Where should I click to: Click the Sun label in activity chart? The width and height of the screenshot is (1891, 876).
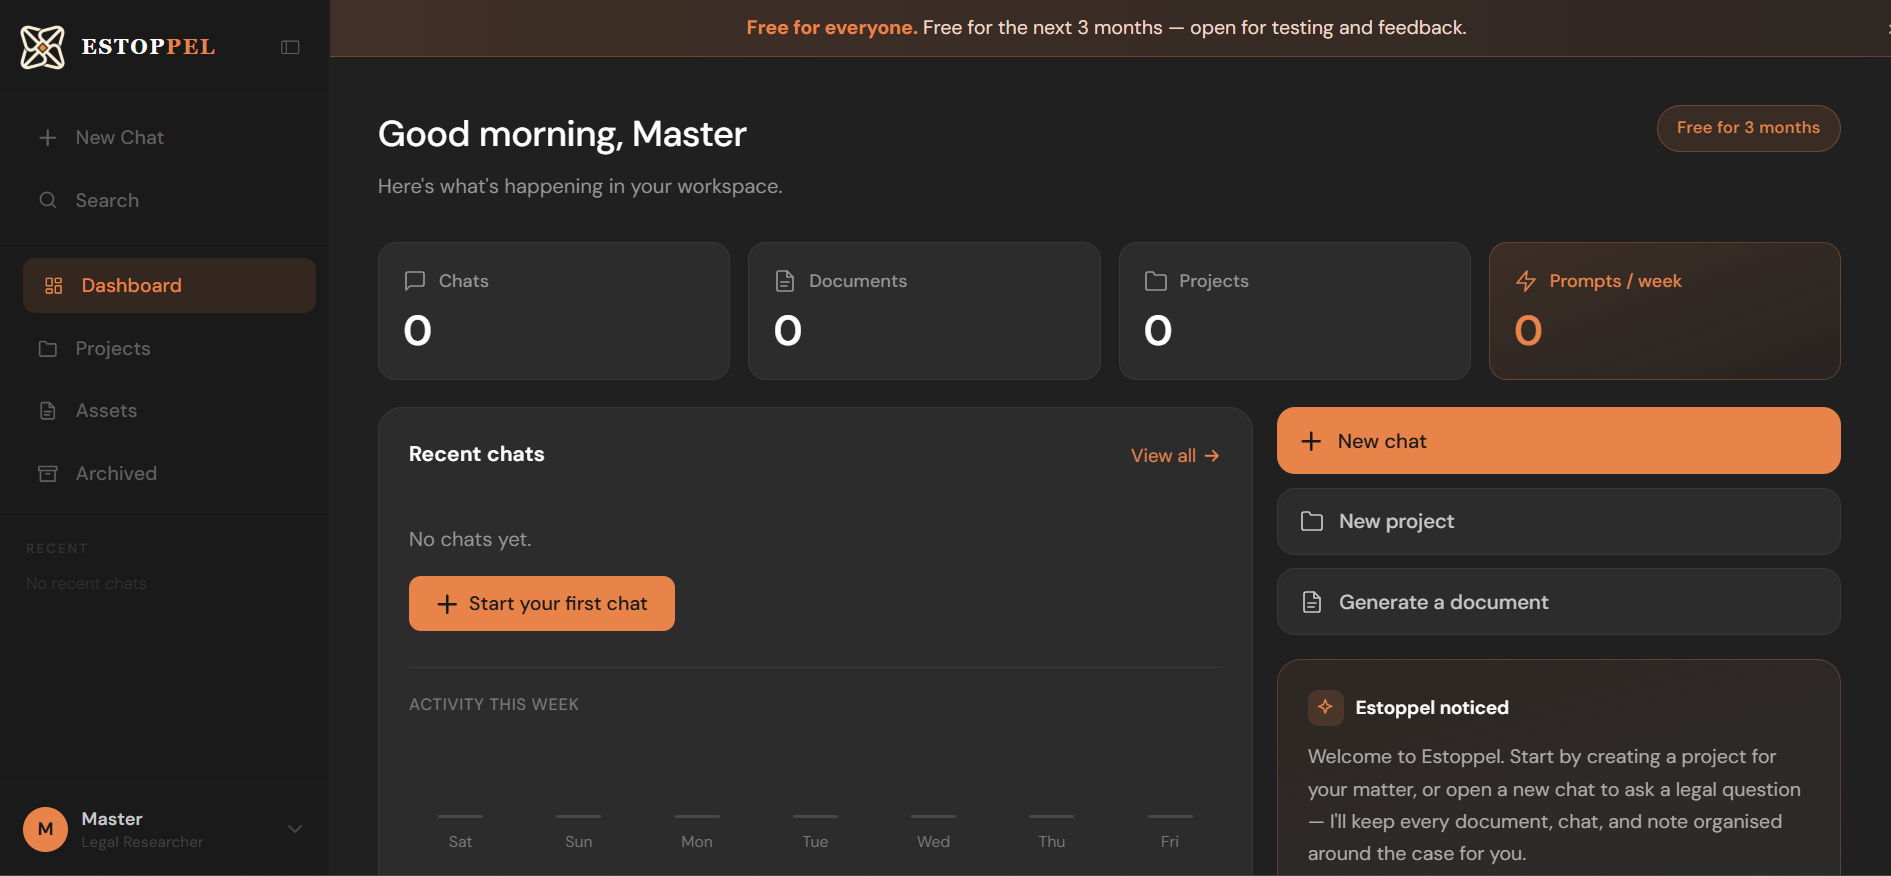click(578, 842)
